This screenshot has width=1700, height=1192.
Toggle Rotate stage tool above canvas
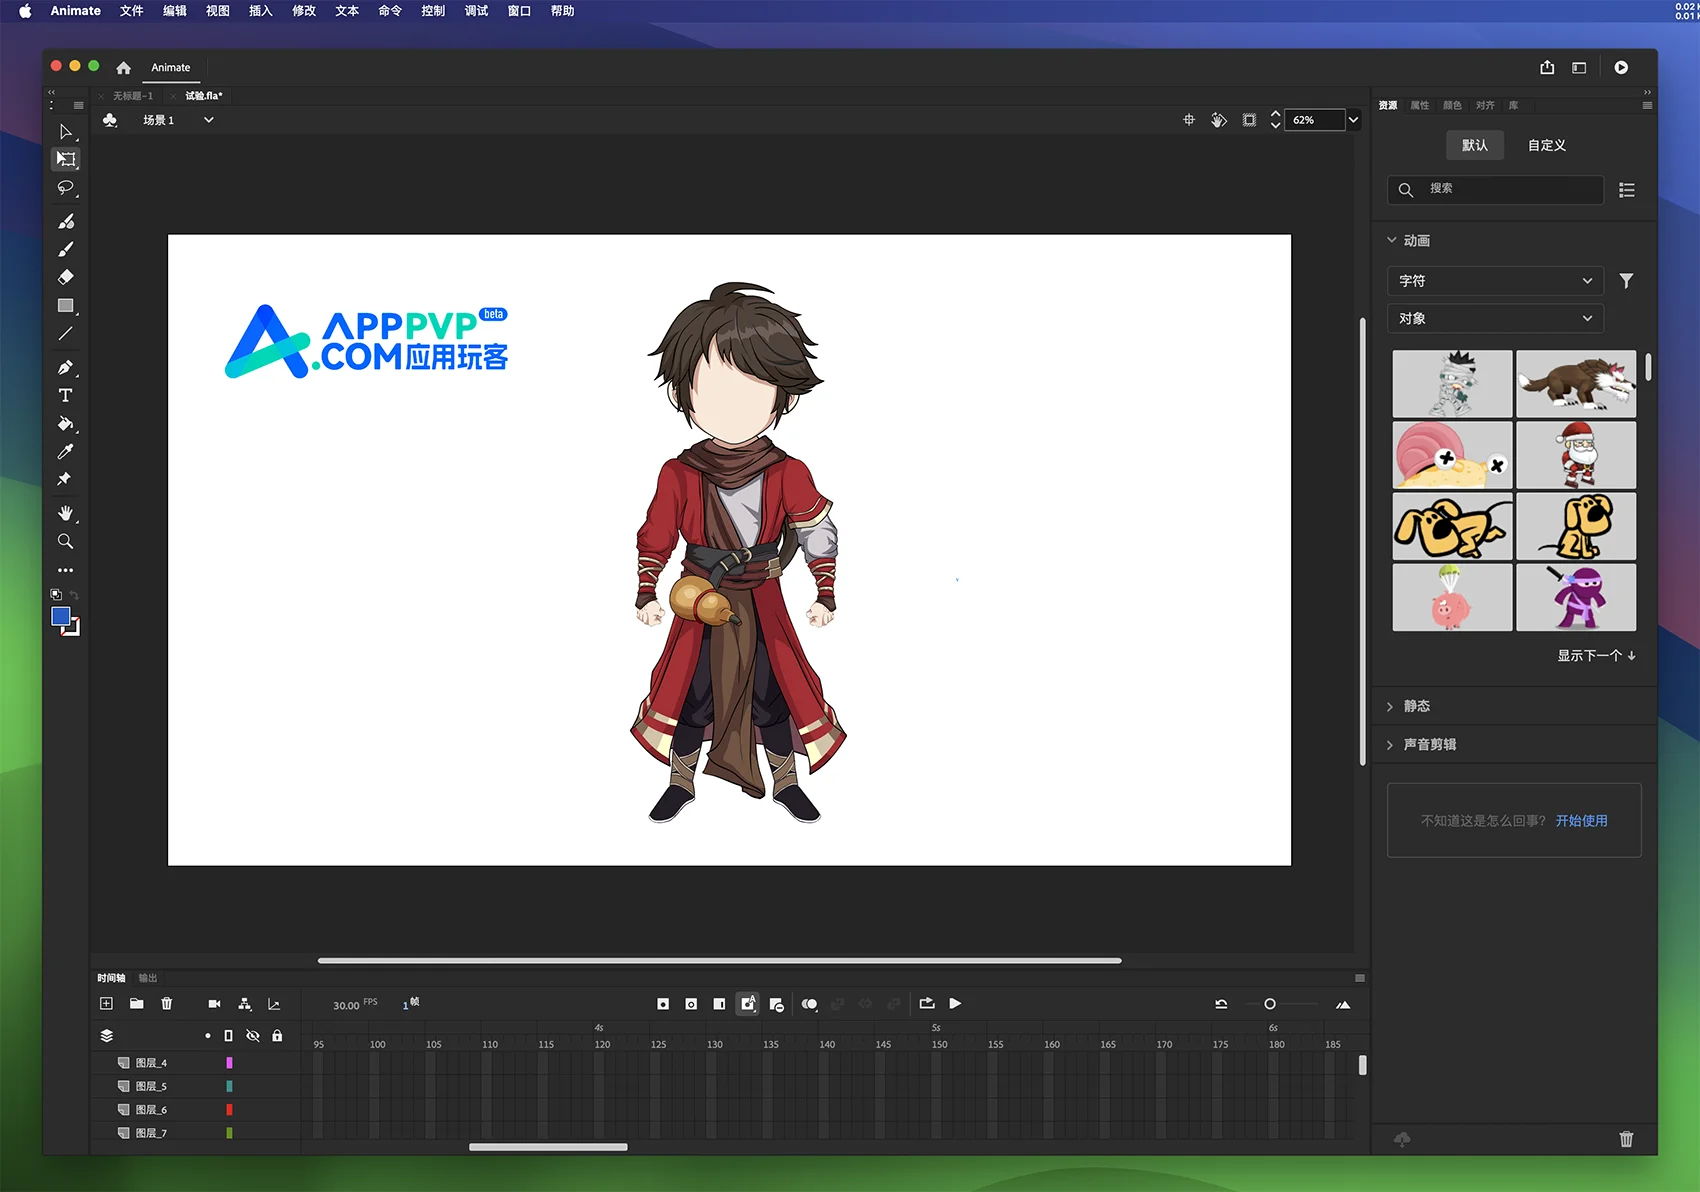tap(1219, 120)
